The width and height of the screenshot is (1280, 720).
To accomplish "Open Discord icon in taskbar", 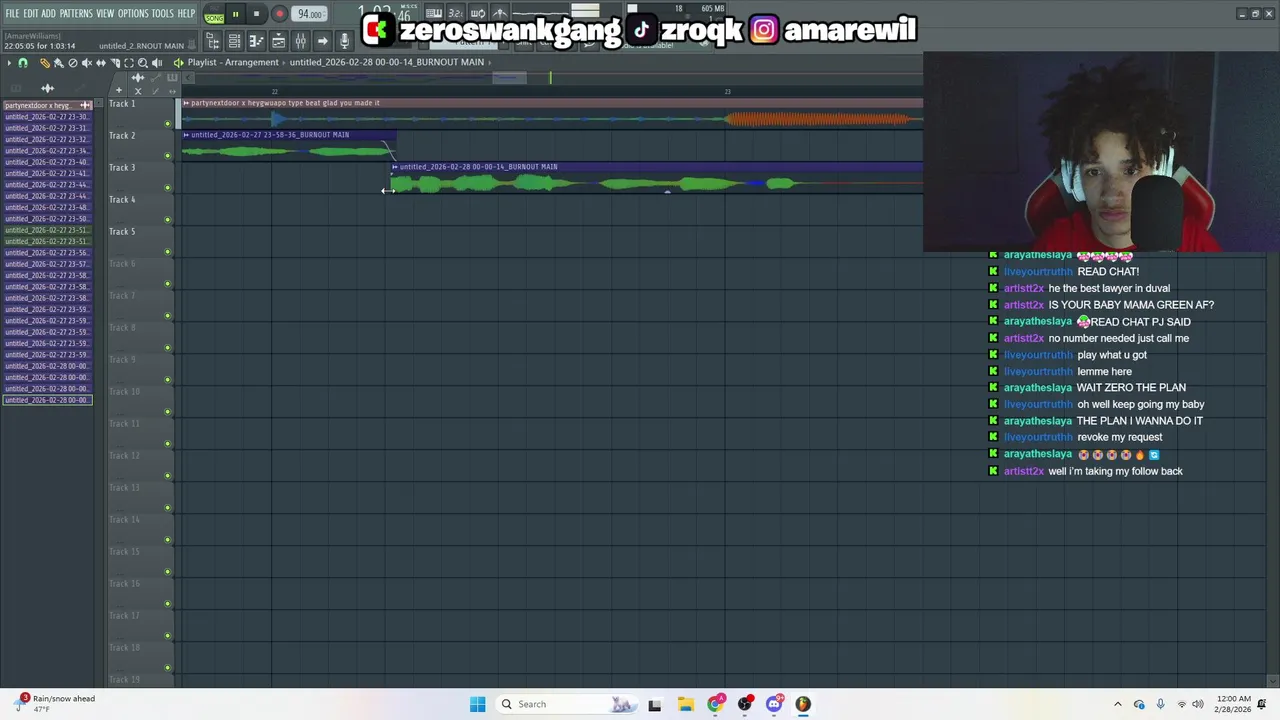I will pyautogui.click(x=774, y=704).
